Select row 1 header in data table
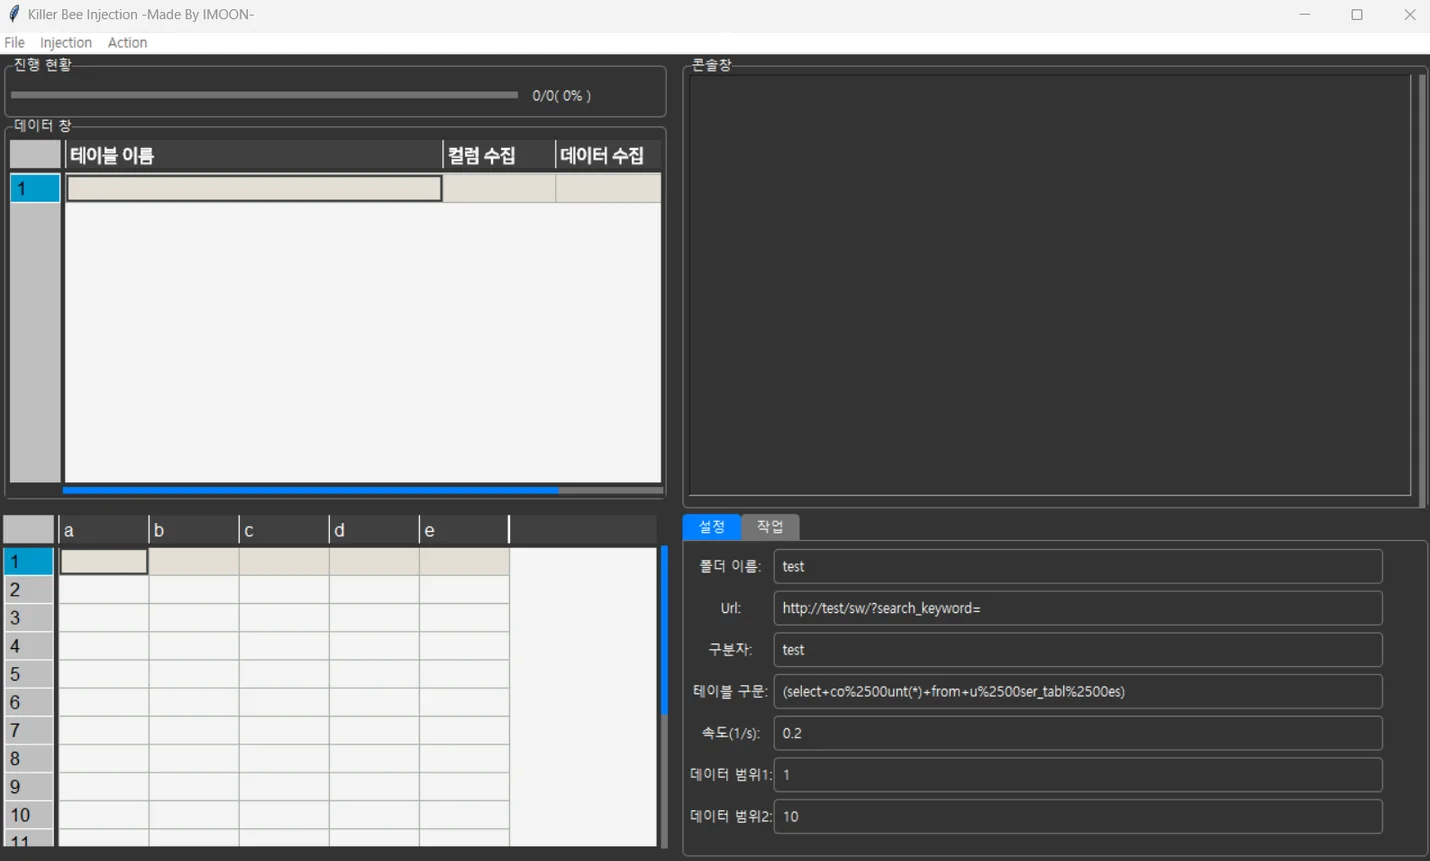The height and width of the screenshot is (861, 1430). [35, 188]
